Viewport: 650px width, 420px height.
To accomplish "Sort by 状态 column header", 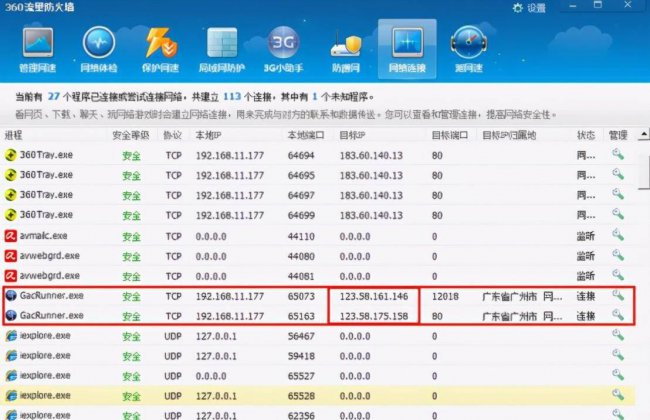I will coord(586,135).
